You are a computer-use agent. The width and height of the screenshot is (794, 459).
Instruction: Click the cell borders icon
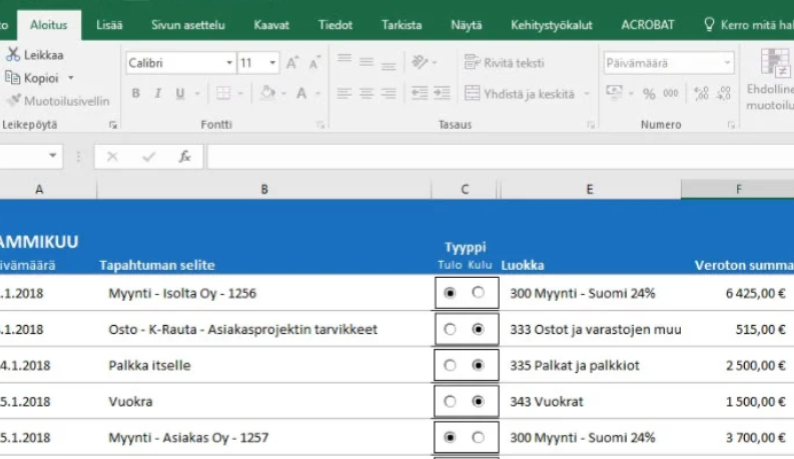coord(223,93)
